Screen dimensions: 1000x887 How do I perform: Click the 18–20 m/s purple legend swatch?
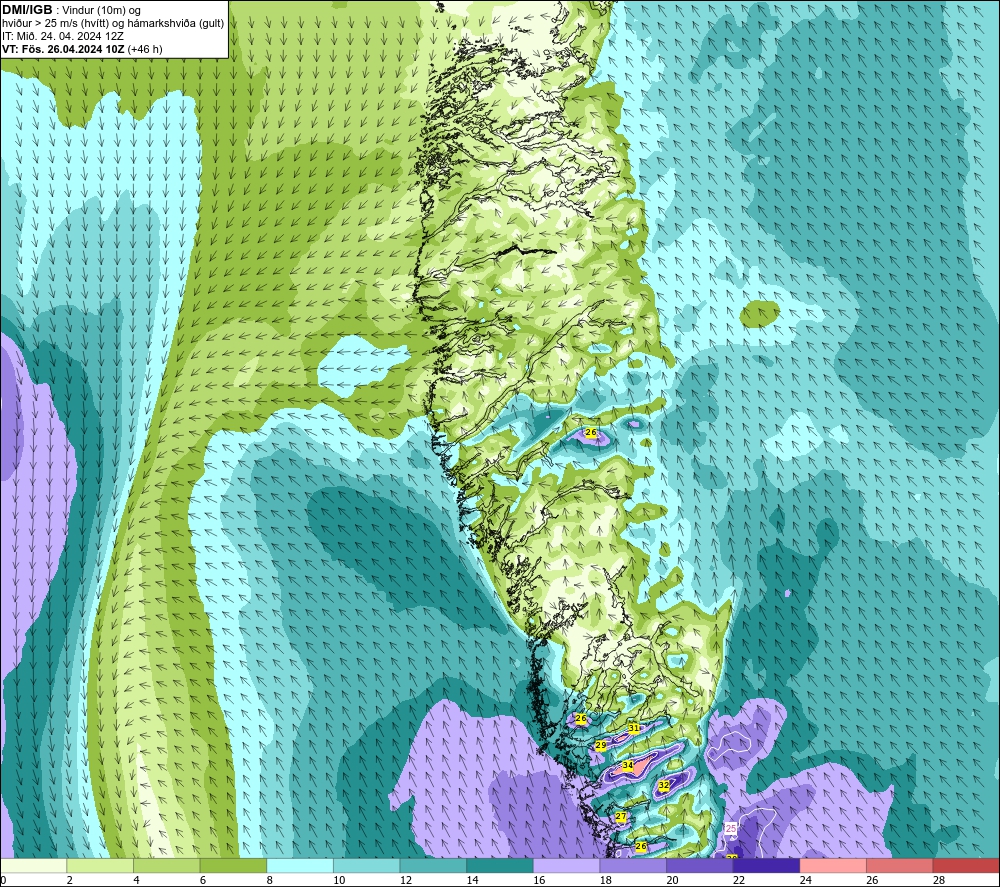pyautogui.click(x=633, y=865)
